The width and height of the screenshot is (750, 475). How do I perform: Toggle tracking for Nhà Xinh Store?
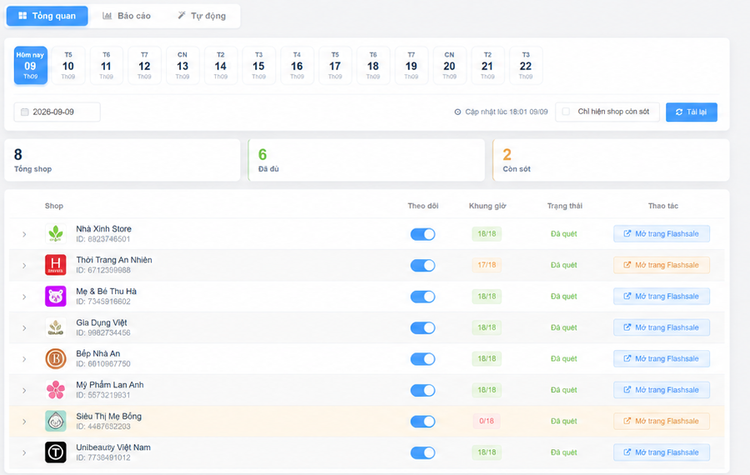point(423,234)
